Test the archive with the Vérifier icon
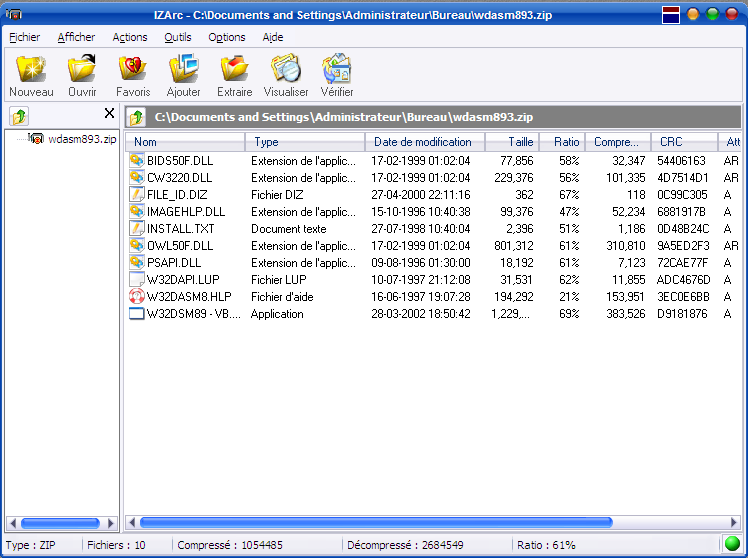748x558 pixels. point(337,69)
